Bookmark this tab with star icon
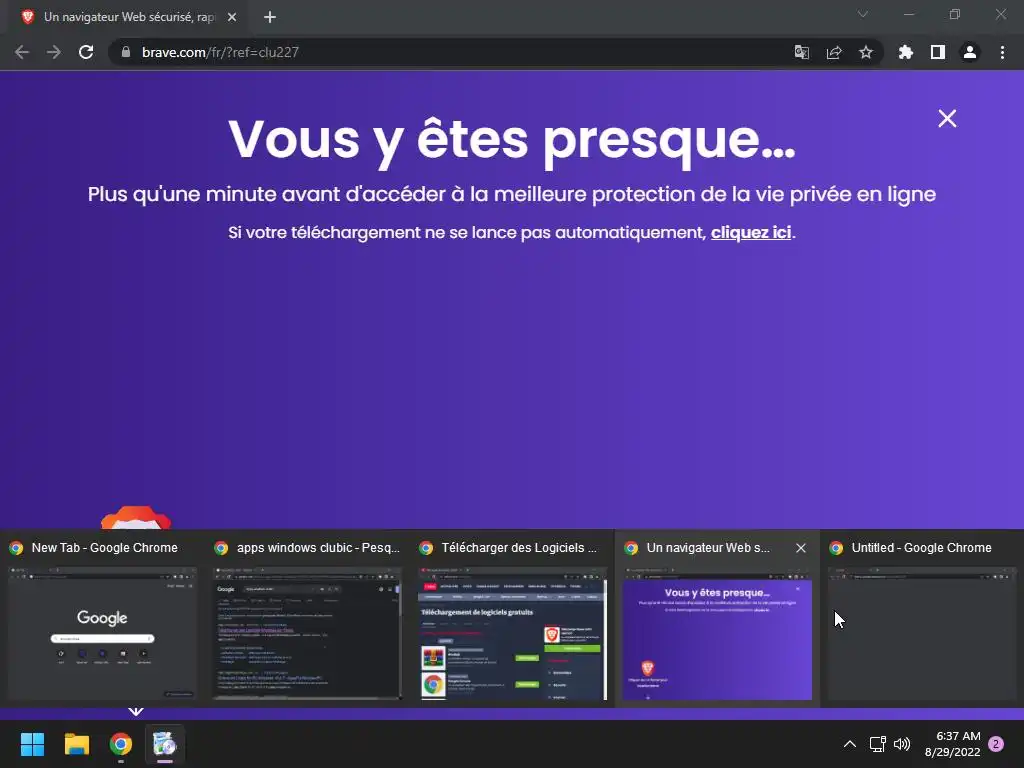The width and height of the screenshot is (1024, 768). click(x=866, y=52)
